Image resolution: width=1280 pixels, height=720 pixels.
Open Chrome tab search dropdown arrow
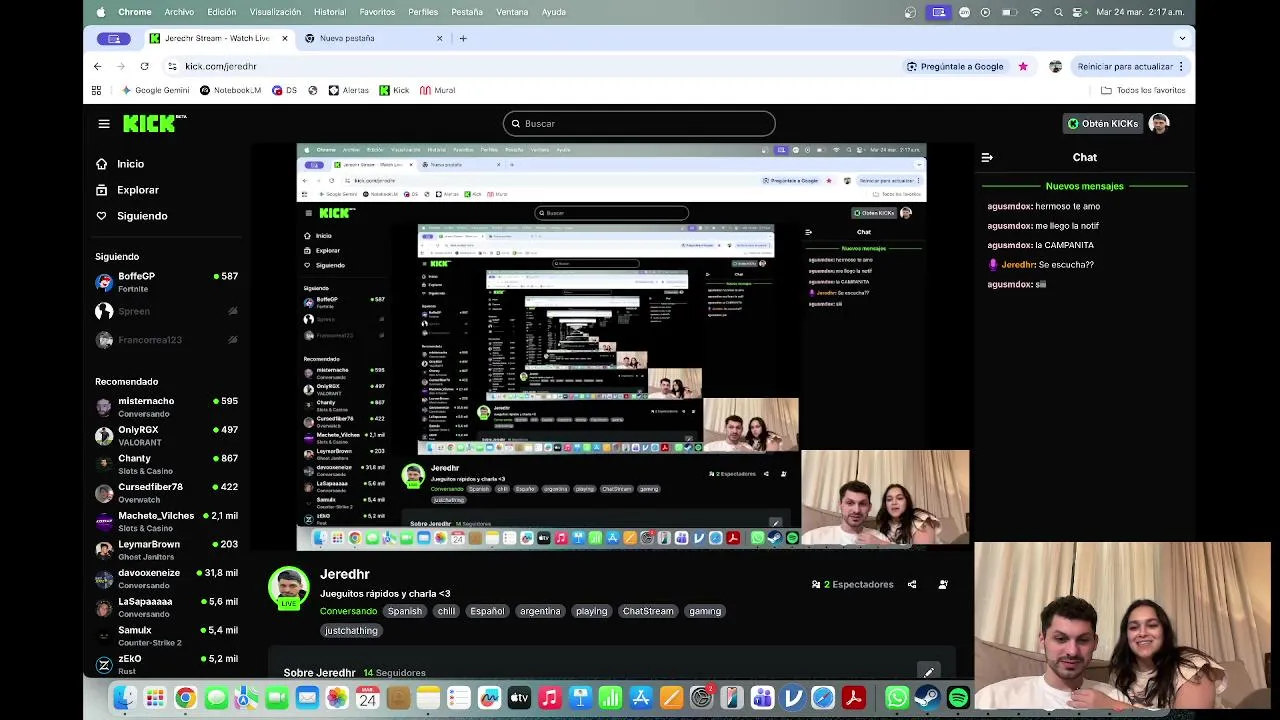pyautogui.click(x=1182, y=38)
